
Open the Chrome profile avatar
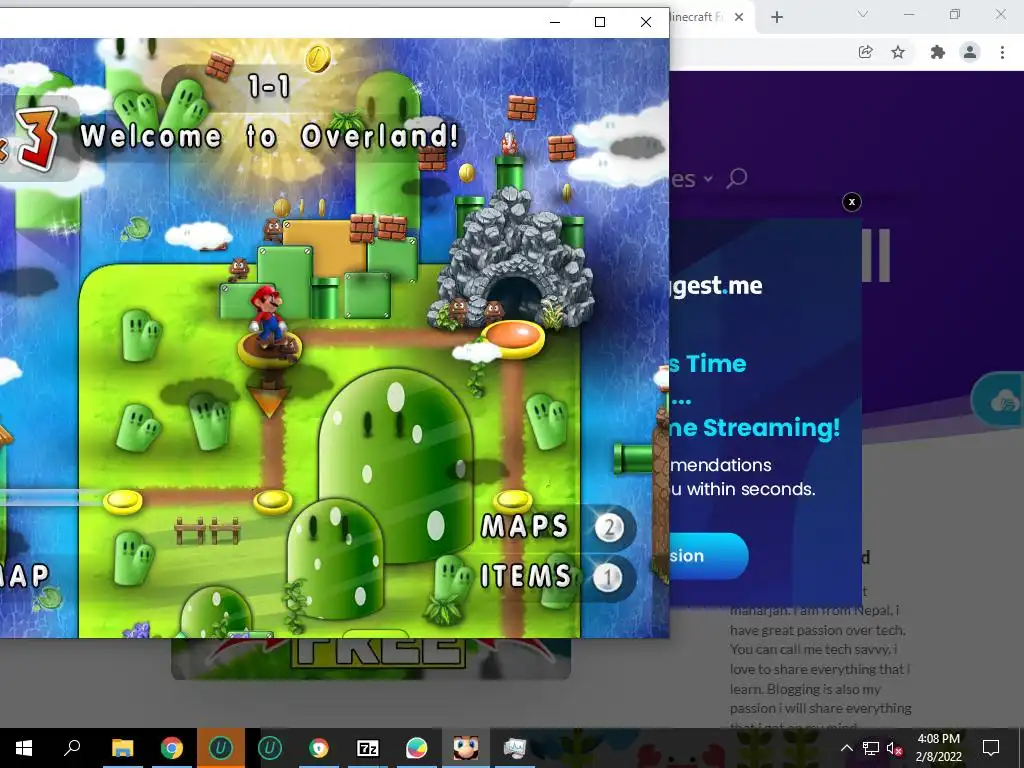click(970, 52)
